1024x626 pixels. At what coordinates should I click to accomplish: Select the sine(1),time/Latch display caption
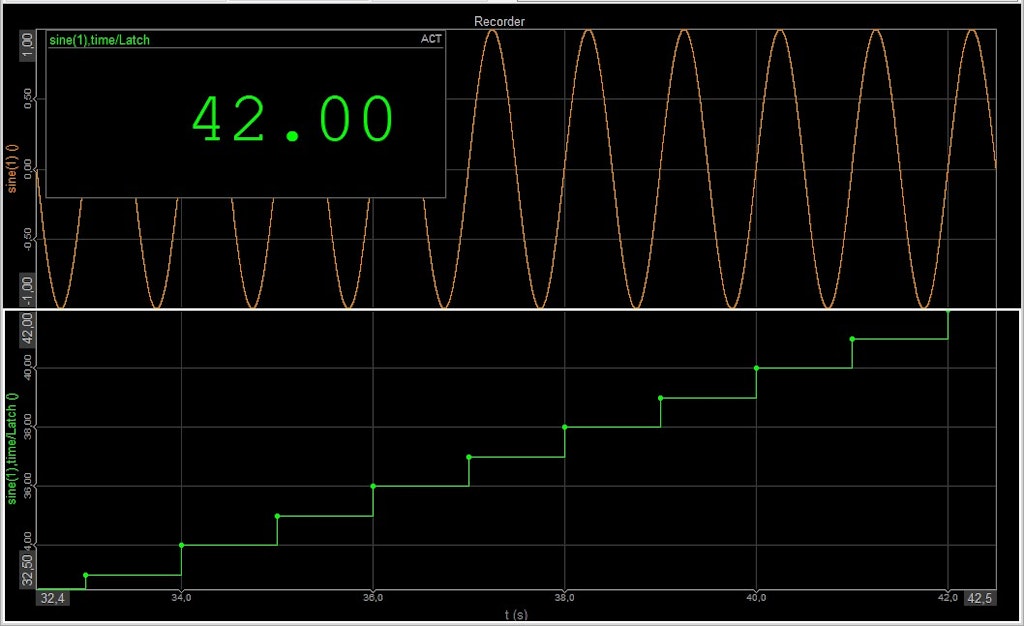point(99,40)
